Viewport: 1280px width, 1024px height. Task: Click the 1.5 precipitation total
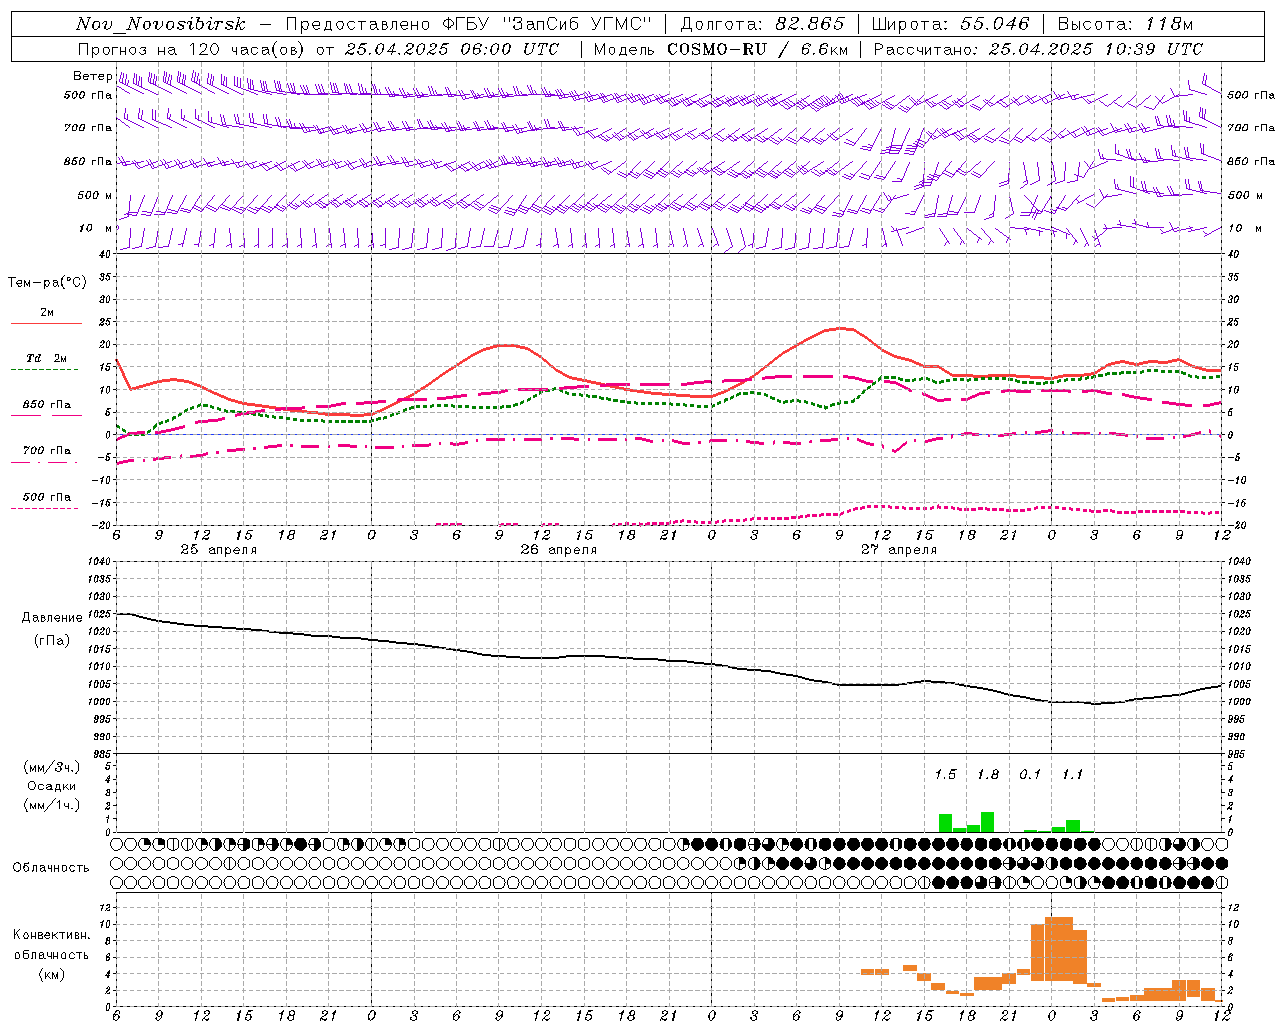(x=945, y=775)
